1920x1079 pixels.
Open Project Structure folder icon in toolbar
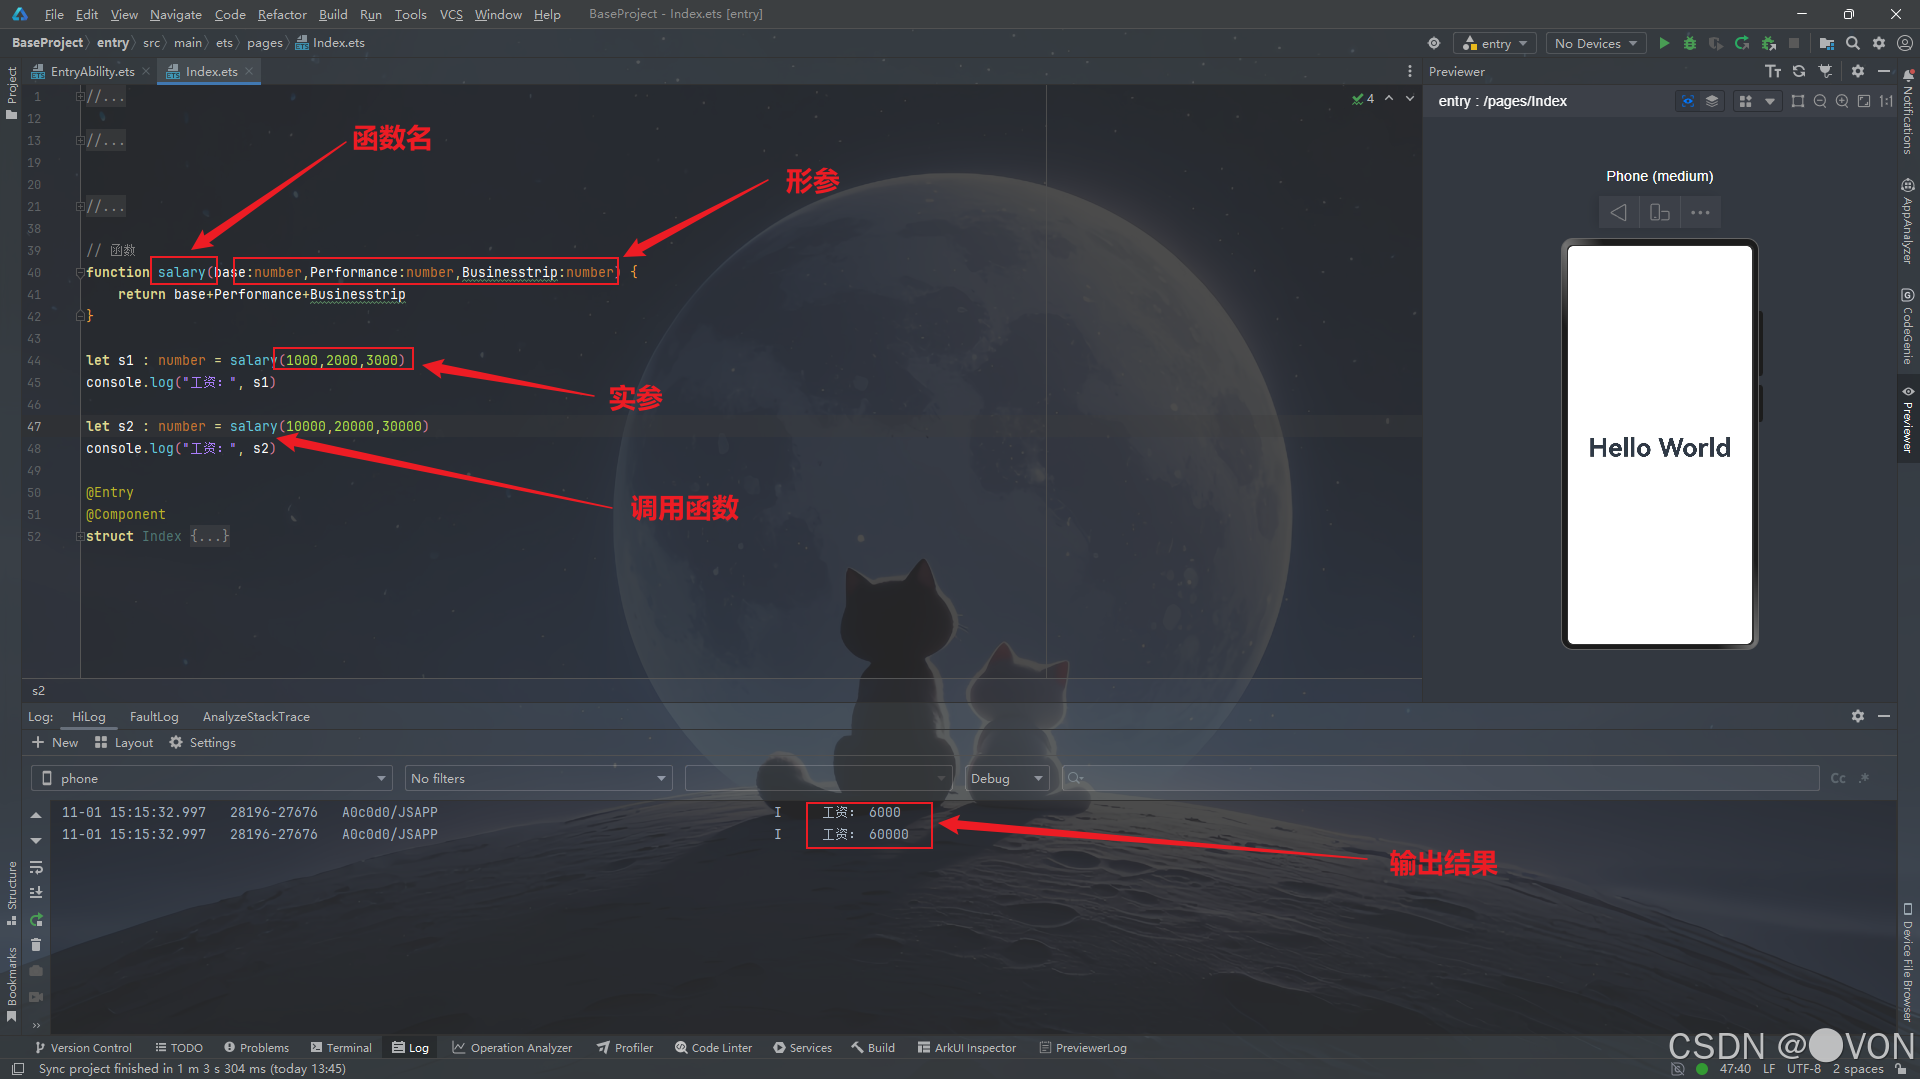point(1826,43)
